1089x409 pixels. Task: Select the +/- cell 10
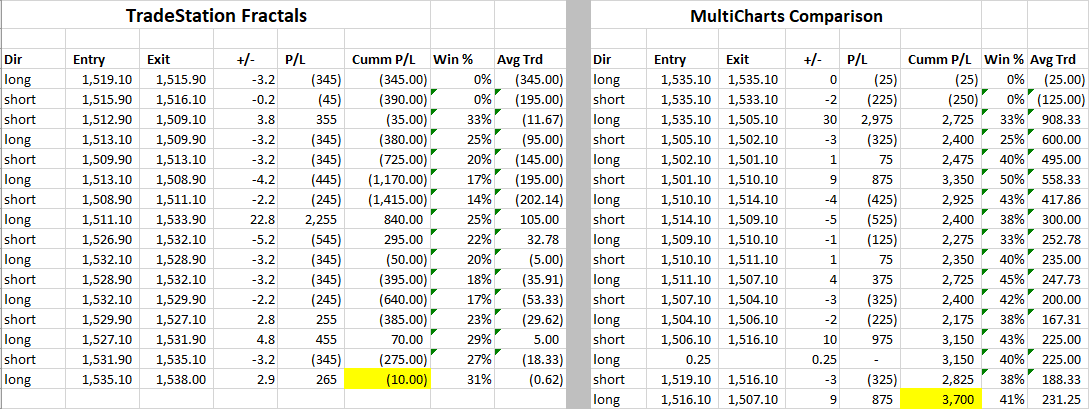click(x=812, y=340)
